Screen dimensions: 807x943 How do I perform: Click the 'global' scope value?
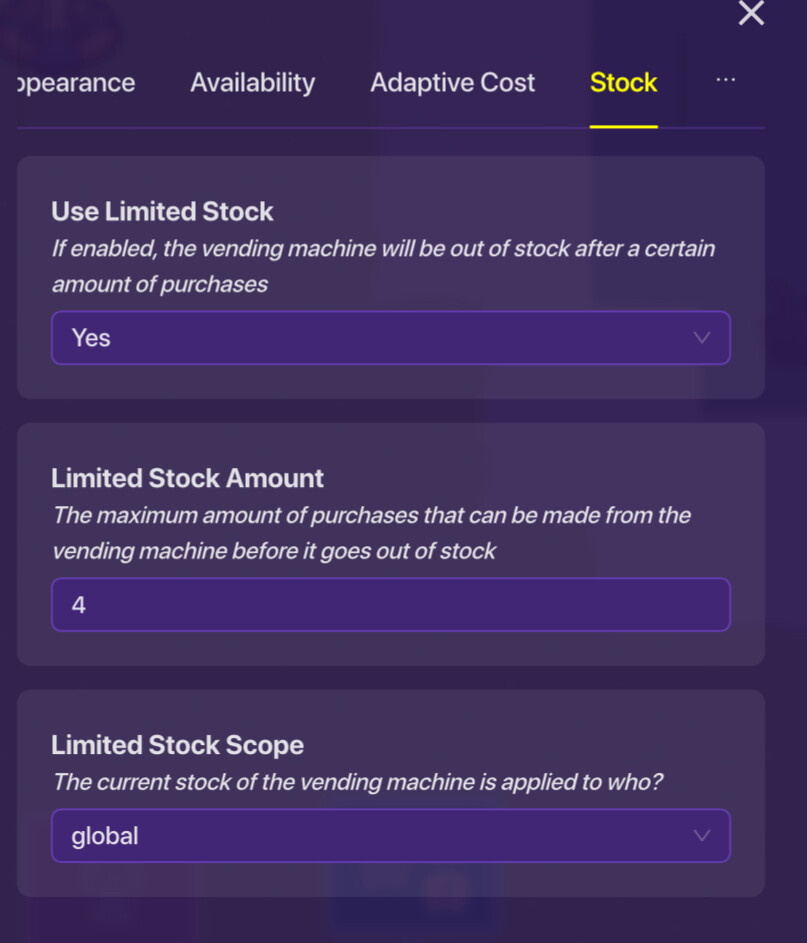pyautogui.click(x=105, y=835)
